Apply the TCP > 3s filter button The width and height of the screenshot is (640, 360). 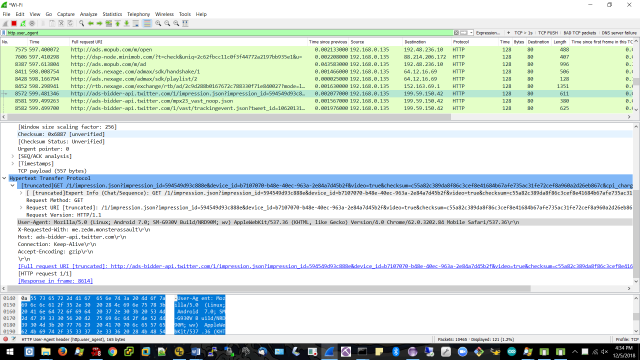(523, 33)
